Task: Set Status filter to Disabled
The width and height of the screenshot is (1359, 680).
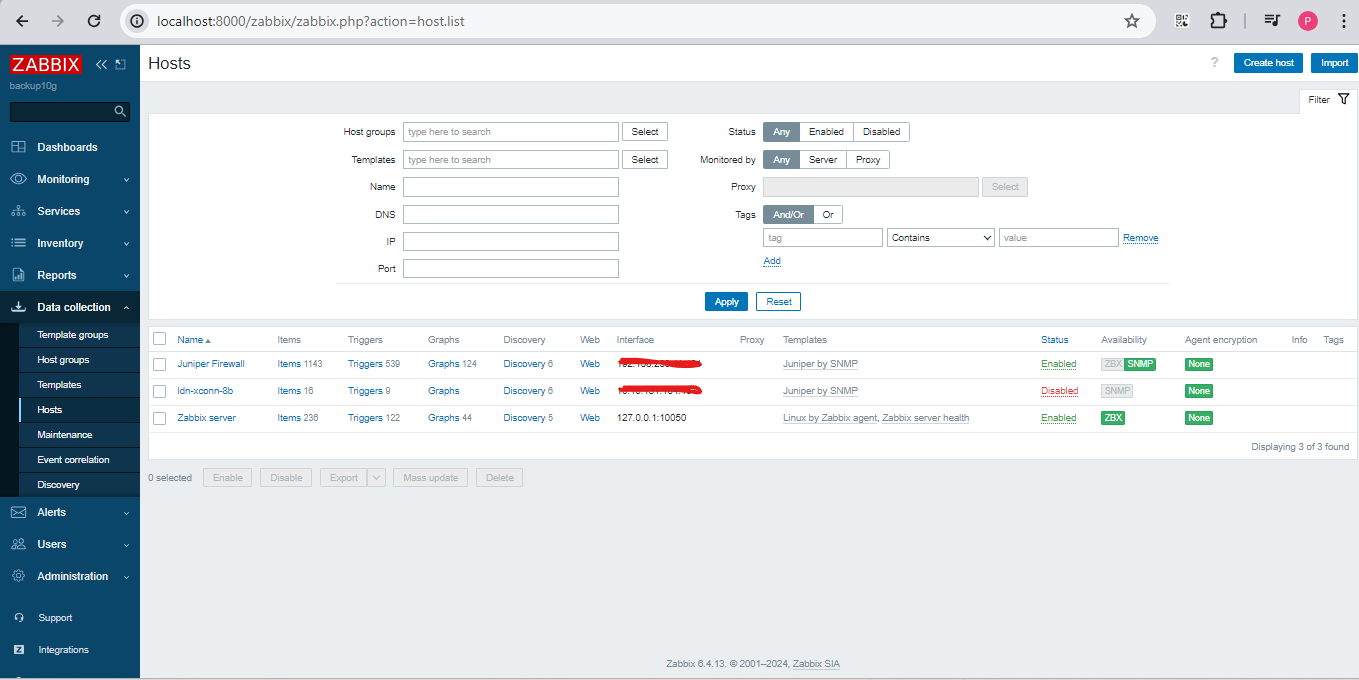Action: (x=881, y=132)
